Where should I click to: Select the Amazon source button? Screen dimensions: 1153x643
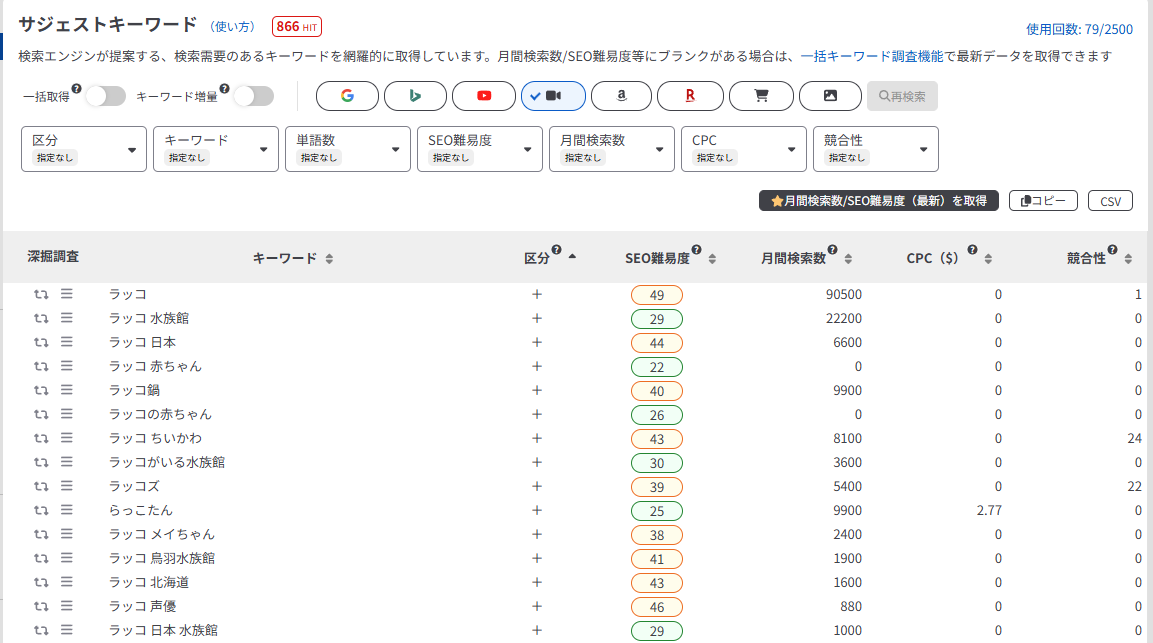[621, 96]
